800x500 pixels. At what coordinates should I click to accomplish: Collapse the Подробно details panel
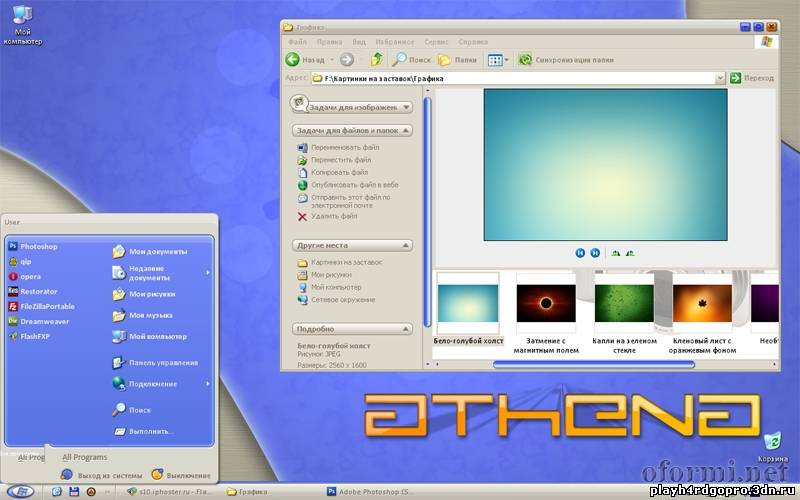406,329
